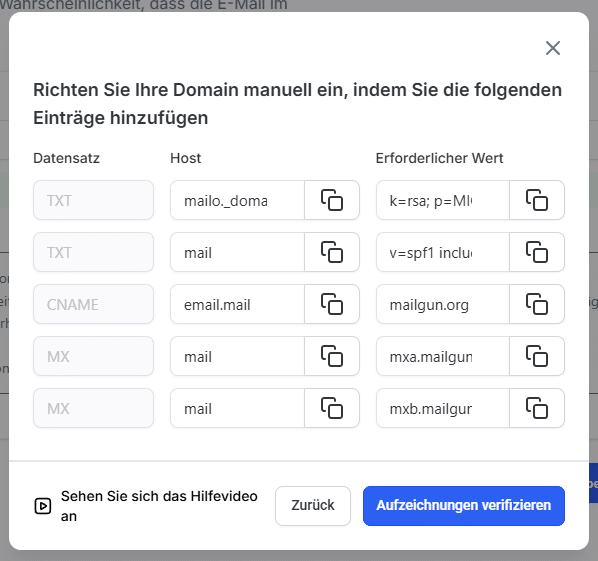This screenshot has height=561, width=598.
Task: Select the CNAME record type field
Action: tap(93, 304)
